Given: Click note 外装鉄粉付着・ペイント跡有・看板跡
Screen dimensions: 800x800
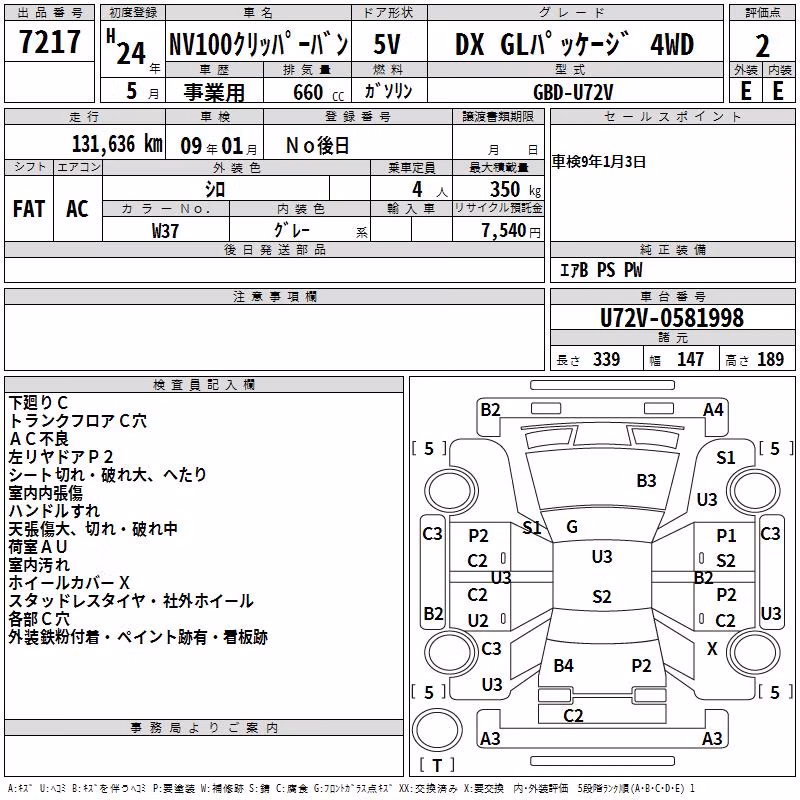Looking at the screenshot, I should 138,637.
